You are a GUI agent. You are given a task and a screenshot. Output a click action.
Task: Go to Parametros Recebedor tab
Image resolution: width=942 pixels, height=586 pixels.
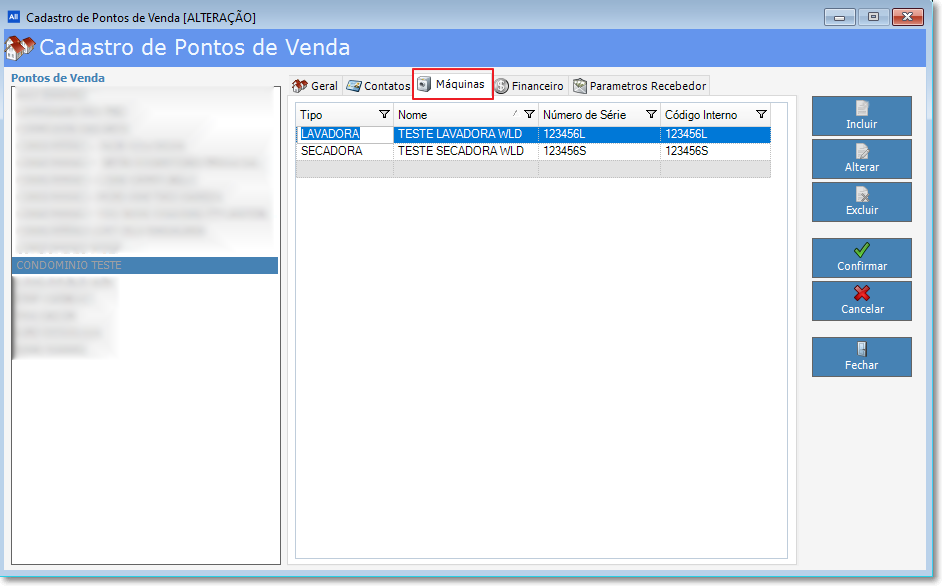[639, 86]
